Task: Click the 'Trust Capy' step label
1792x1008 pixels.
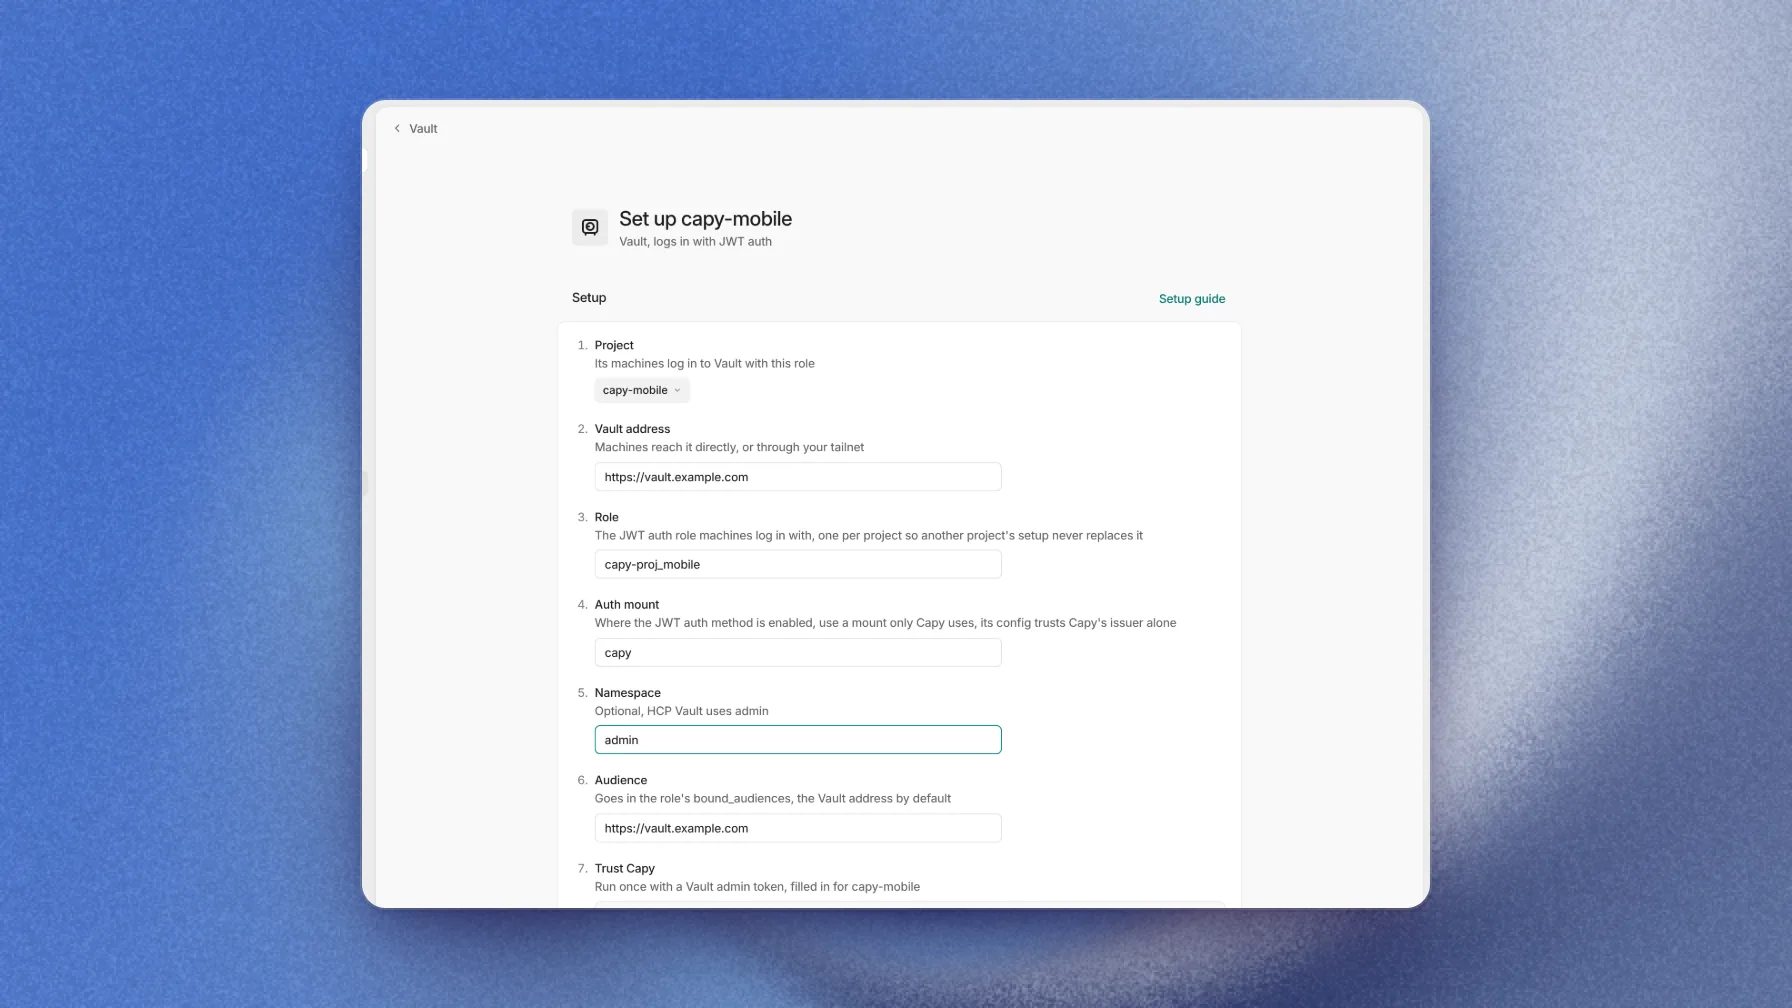Action: (625, 868)
